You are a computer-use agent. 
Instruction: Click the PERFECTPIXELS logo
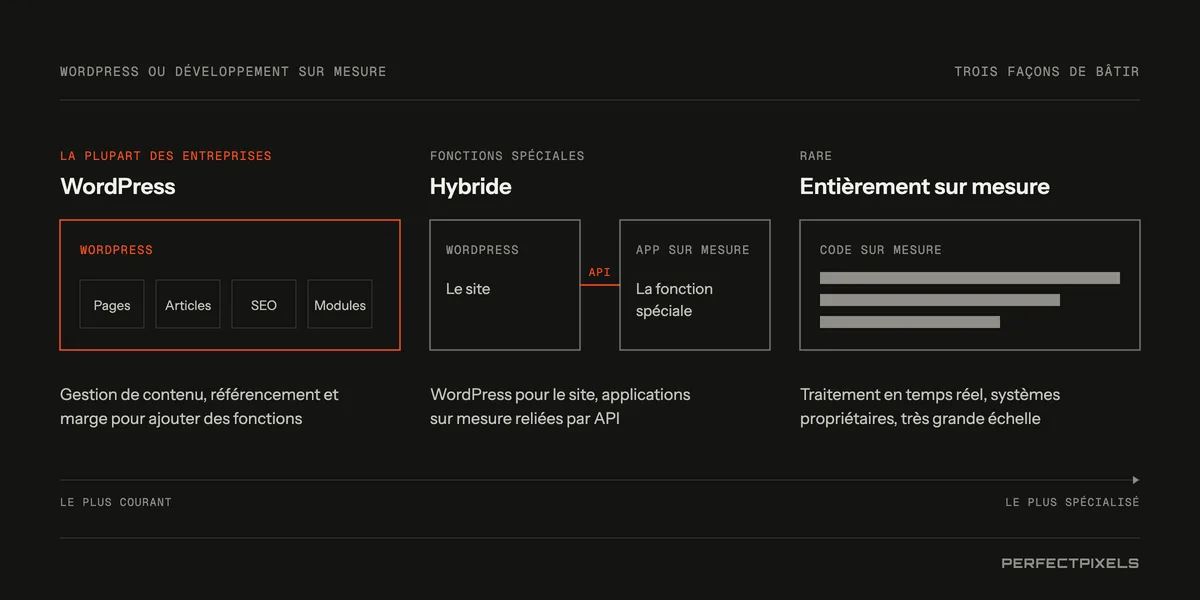pos(1070,563)
